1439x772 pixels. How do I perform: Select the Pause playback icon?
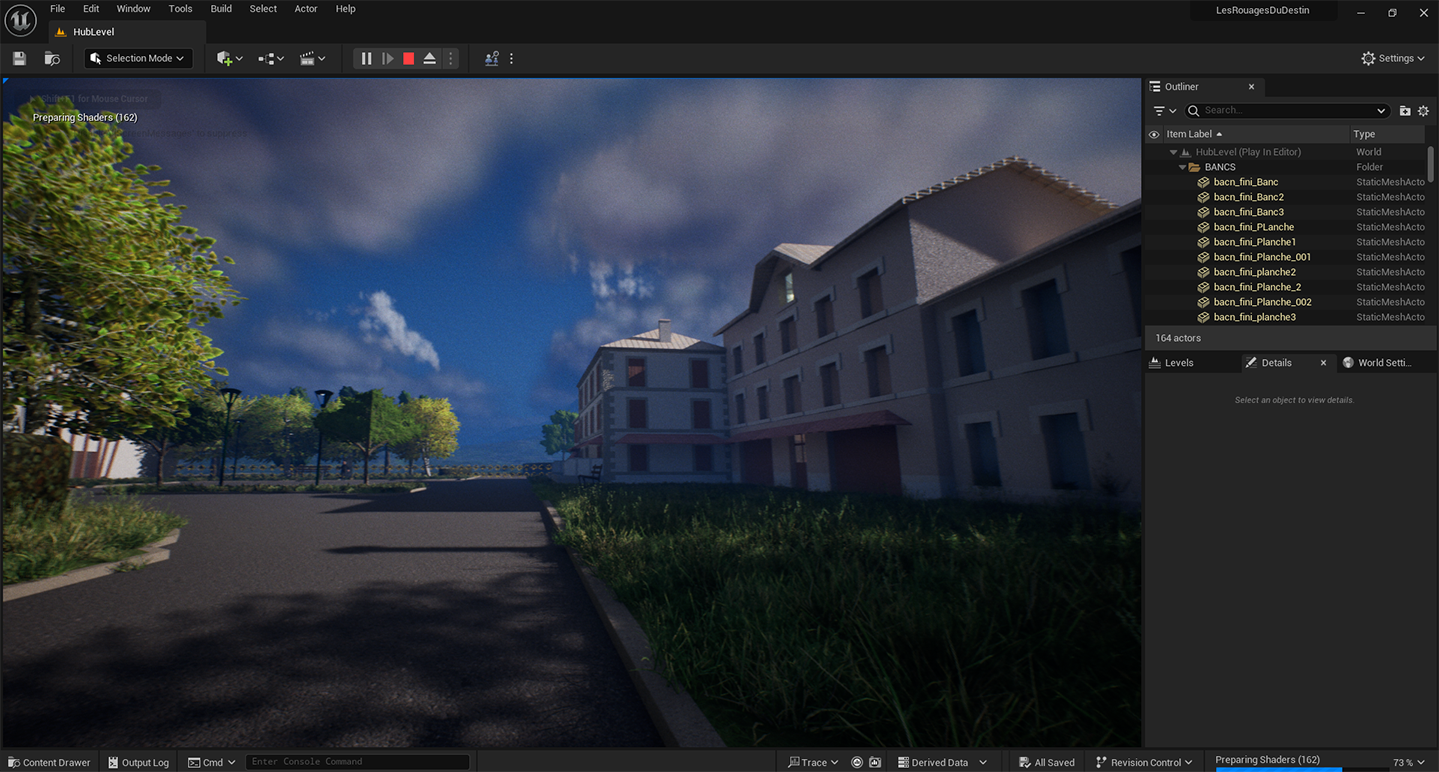coord(365,58)
